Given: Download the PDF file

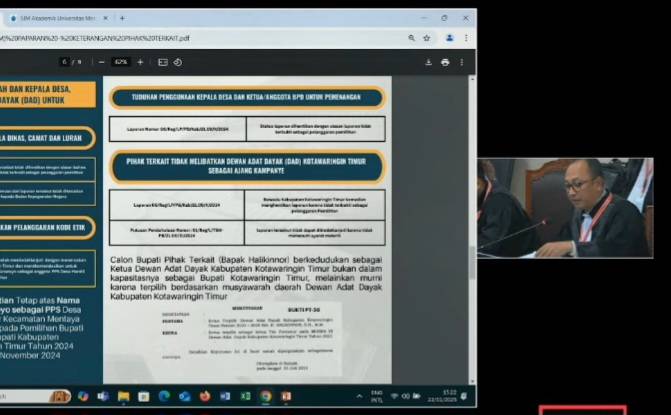Looking at the screenshot, I should click(428, 62).
